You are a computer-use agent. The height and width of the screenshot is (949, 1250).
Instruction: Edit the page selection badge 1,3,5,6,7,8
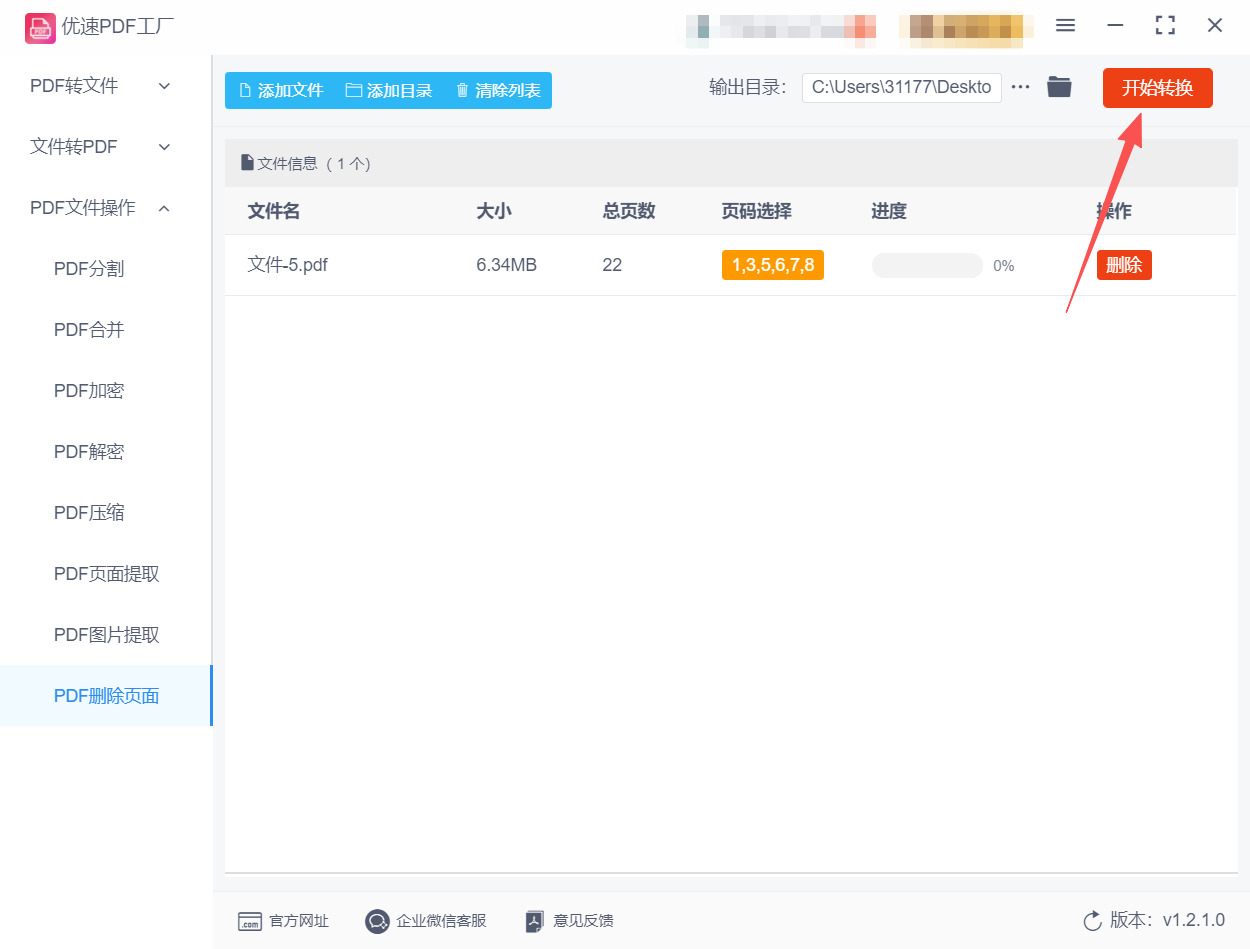772,264
